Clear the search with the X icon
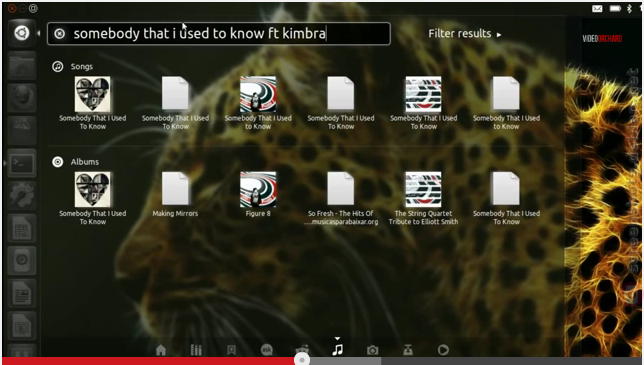Image resolution: width=644 pixels, height=365 pixels. 60,34
